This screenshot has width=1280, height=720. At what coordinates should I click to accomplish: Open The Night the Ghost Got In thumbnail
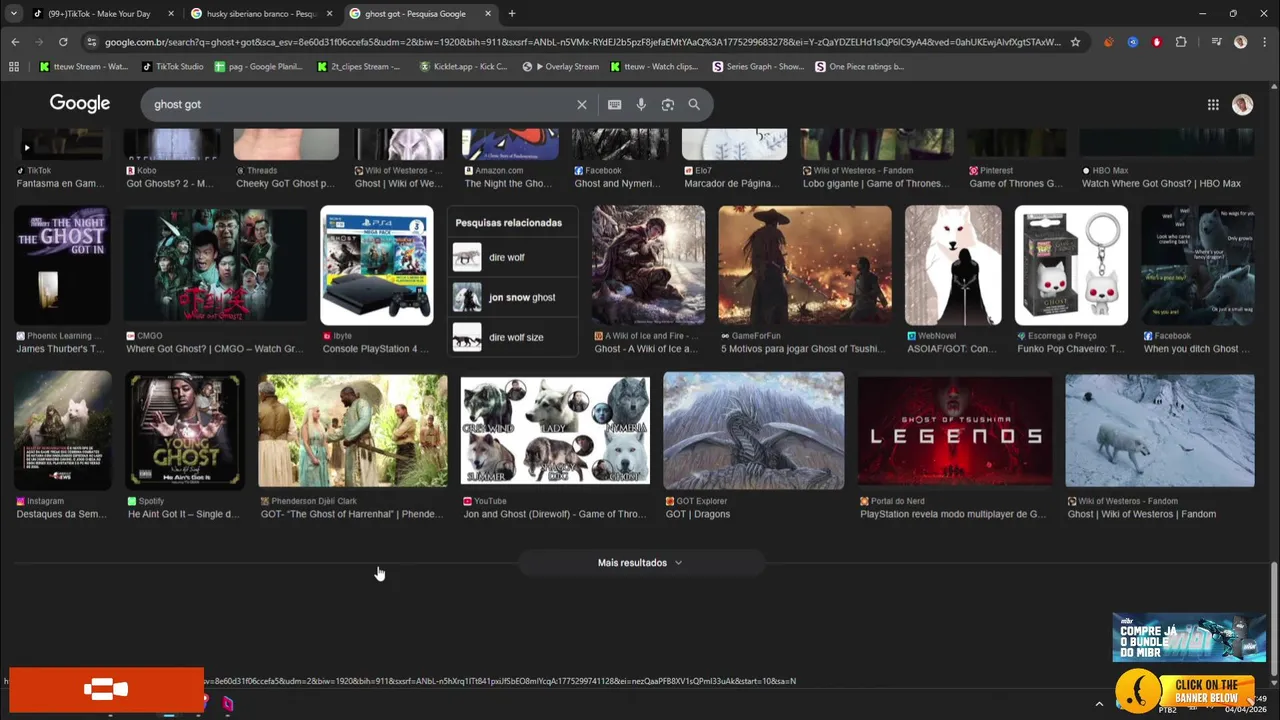[x=62, y=265]
